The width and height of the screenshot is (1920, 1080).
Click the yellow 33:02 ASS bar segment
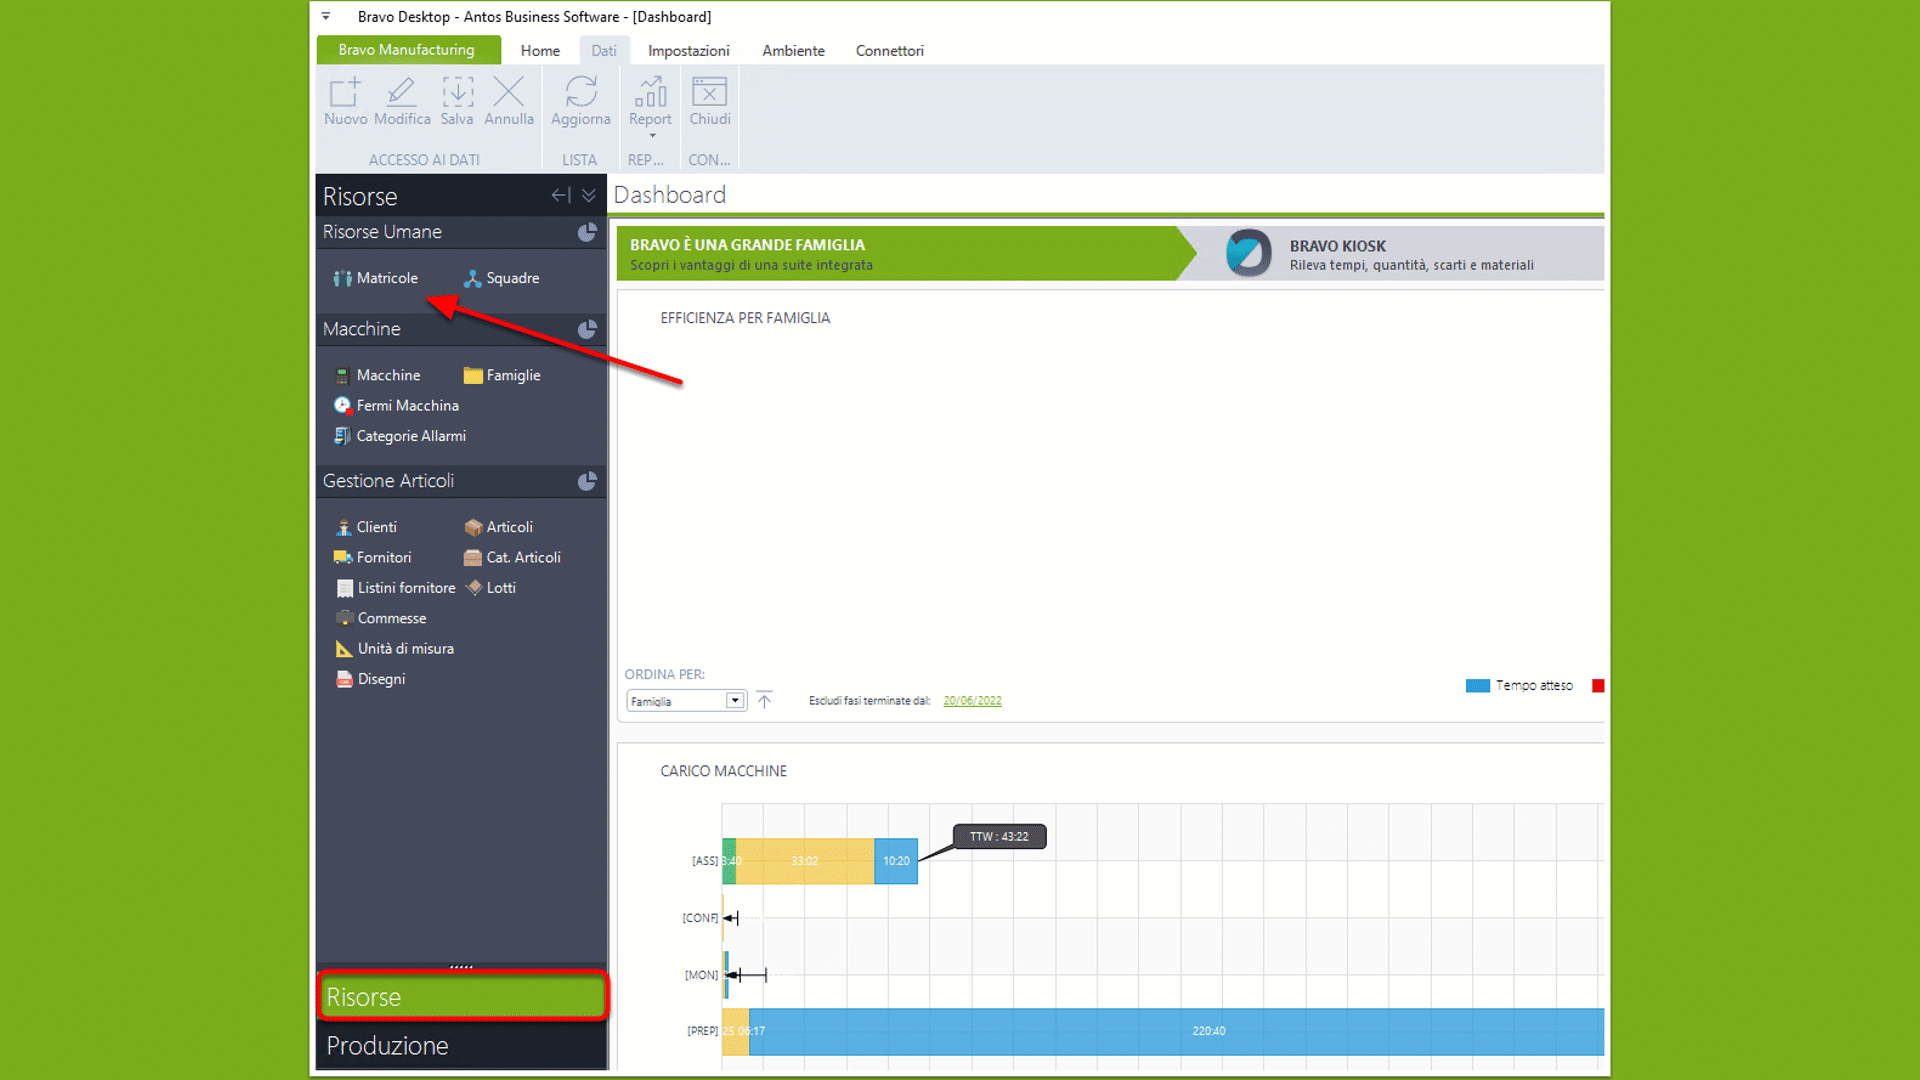point(805,861)
